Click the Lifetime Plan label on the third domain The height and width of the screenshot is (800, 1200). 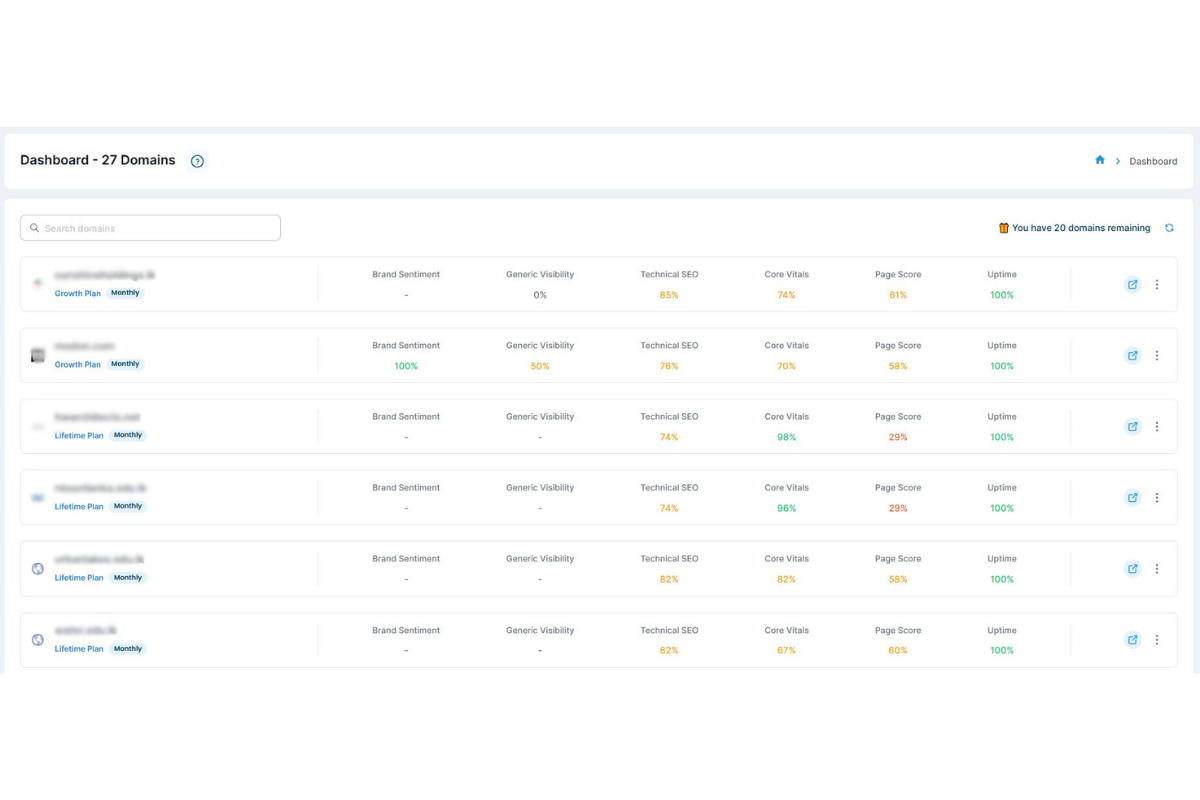point(79,435)
